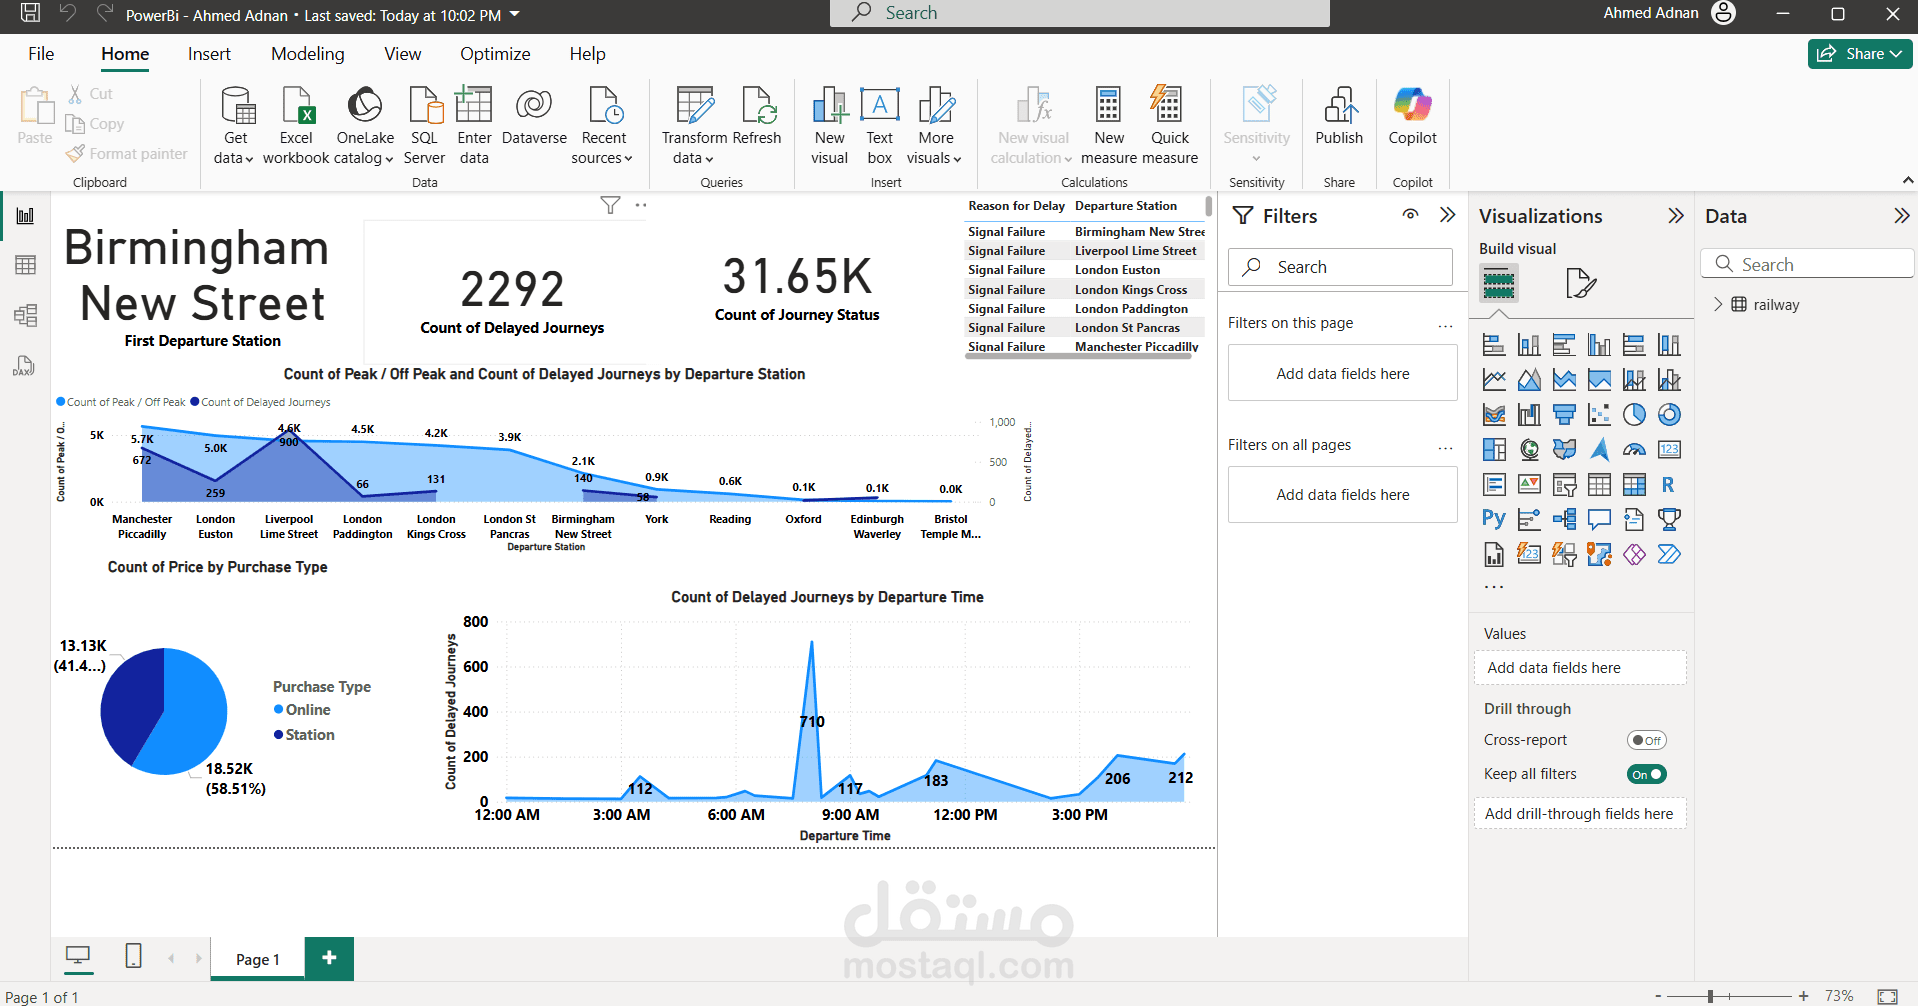The image size is (1918, 1006).
Task: Click the Filters pane search field
Action: (1340, 267)
